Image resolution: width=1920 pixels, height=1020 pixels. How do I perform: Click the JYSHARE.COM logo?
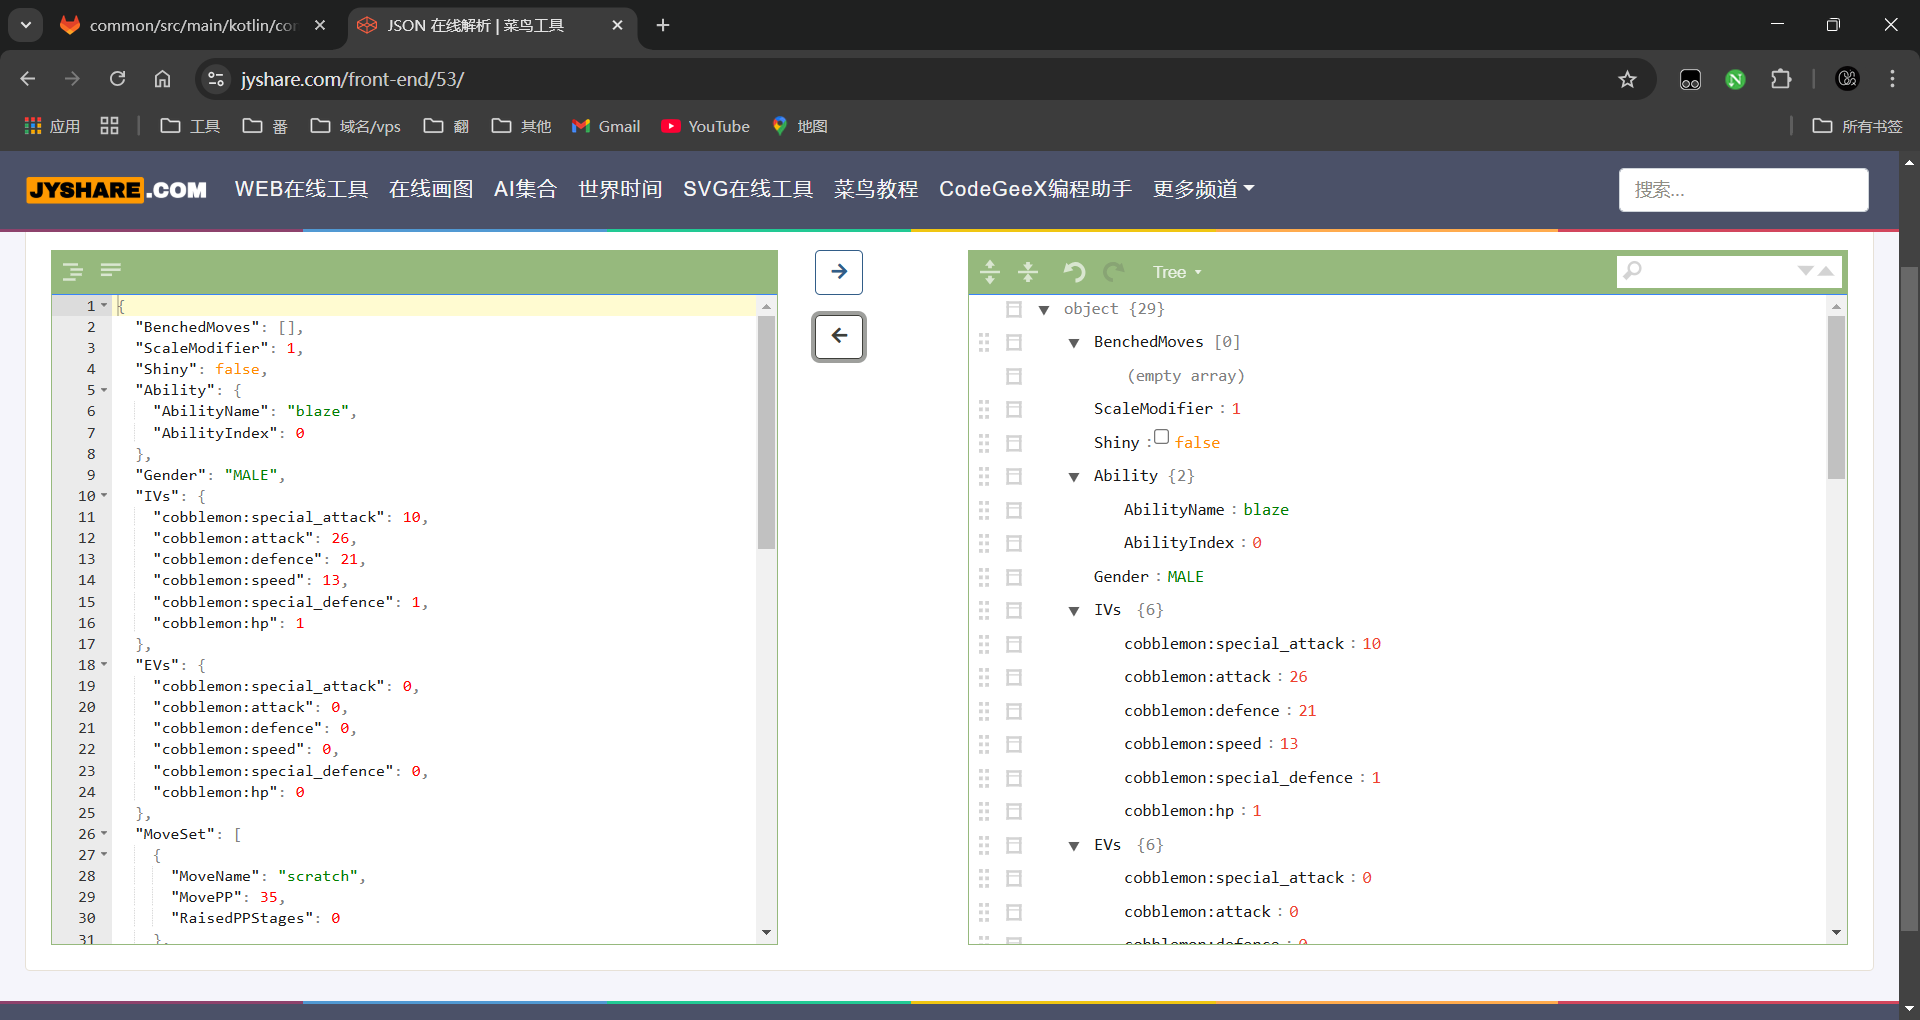pos(117,189)
